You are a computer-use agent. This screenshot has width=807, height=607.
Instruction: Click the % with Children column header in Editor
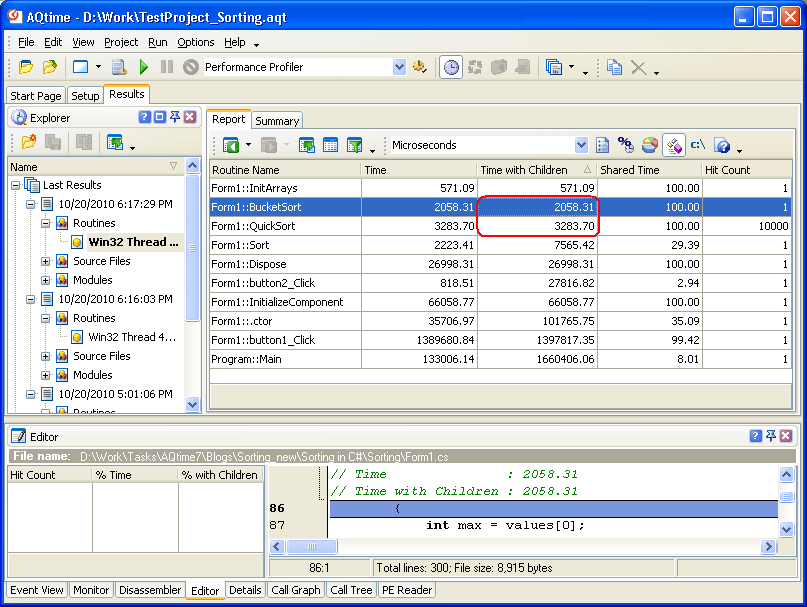(x=221, y=475)
